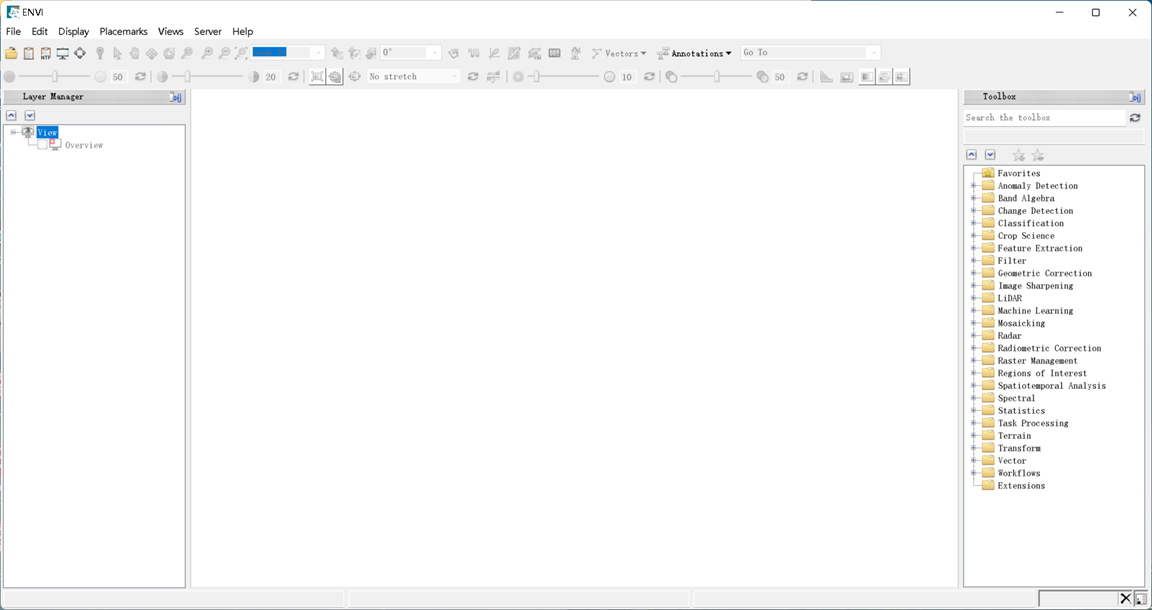The height and width of the screenshot is (610, 1152).
Task: Select the pushpin Crosshairs tool
Action: [x=100, y=53]
